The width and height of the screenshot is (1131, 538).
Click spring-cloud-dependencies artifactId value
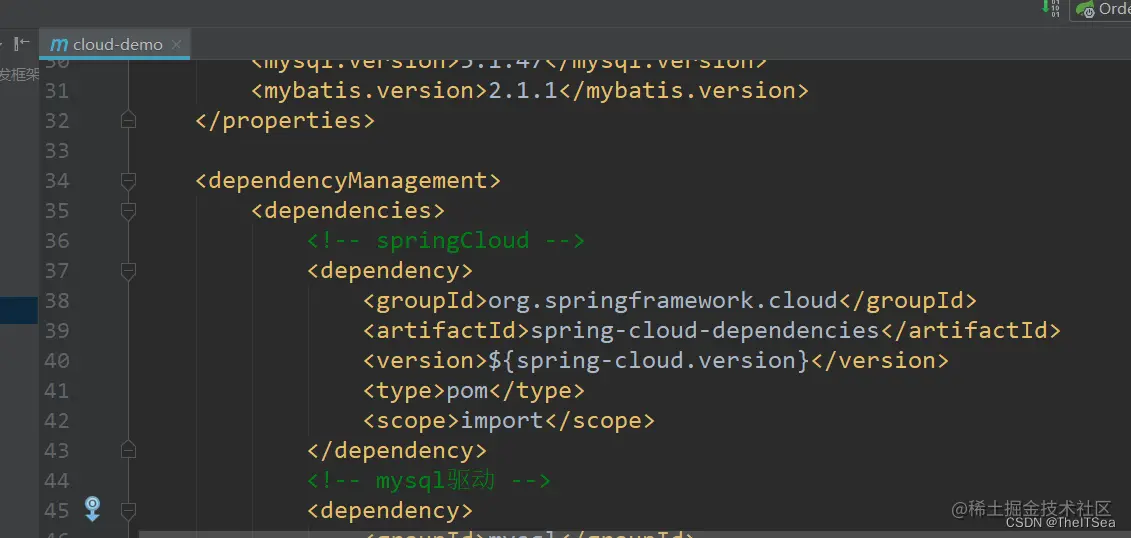pyautogui.click(x=705, y=331)
